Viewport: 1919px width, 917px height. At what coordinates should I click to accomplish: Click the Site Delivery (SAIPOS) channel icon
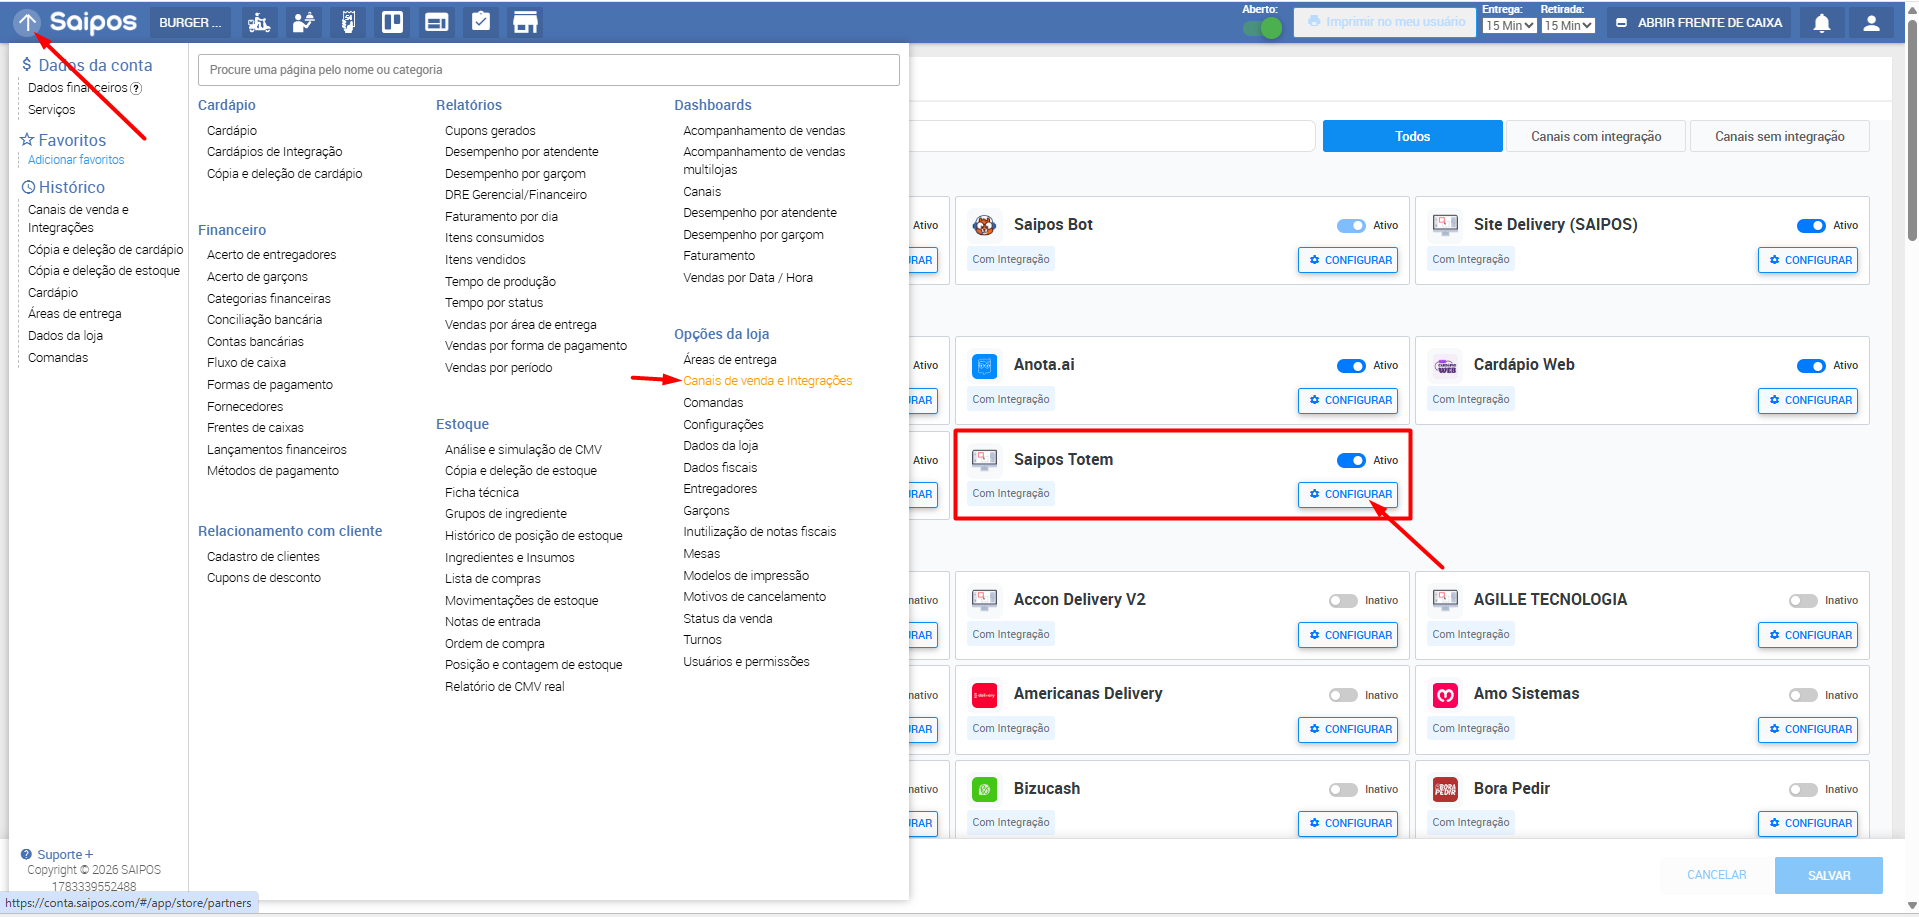(1445, 225)
